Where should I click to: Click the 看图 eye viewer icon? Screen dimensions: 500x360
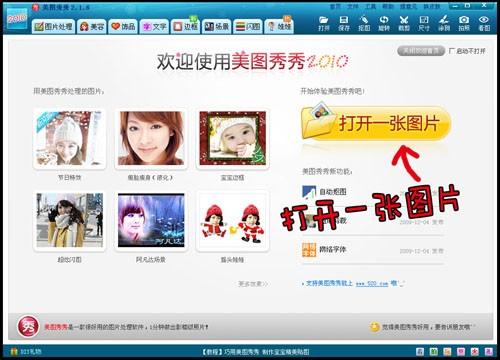coord(484,20)
